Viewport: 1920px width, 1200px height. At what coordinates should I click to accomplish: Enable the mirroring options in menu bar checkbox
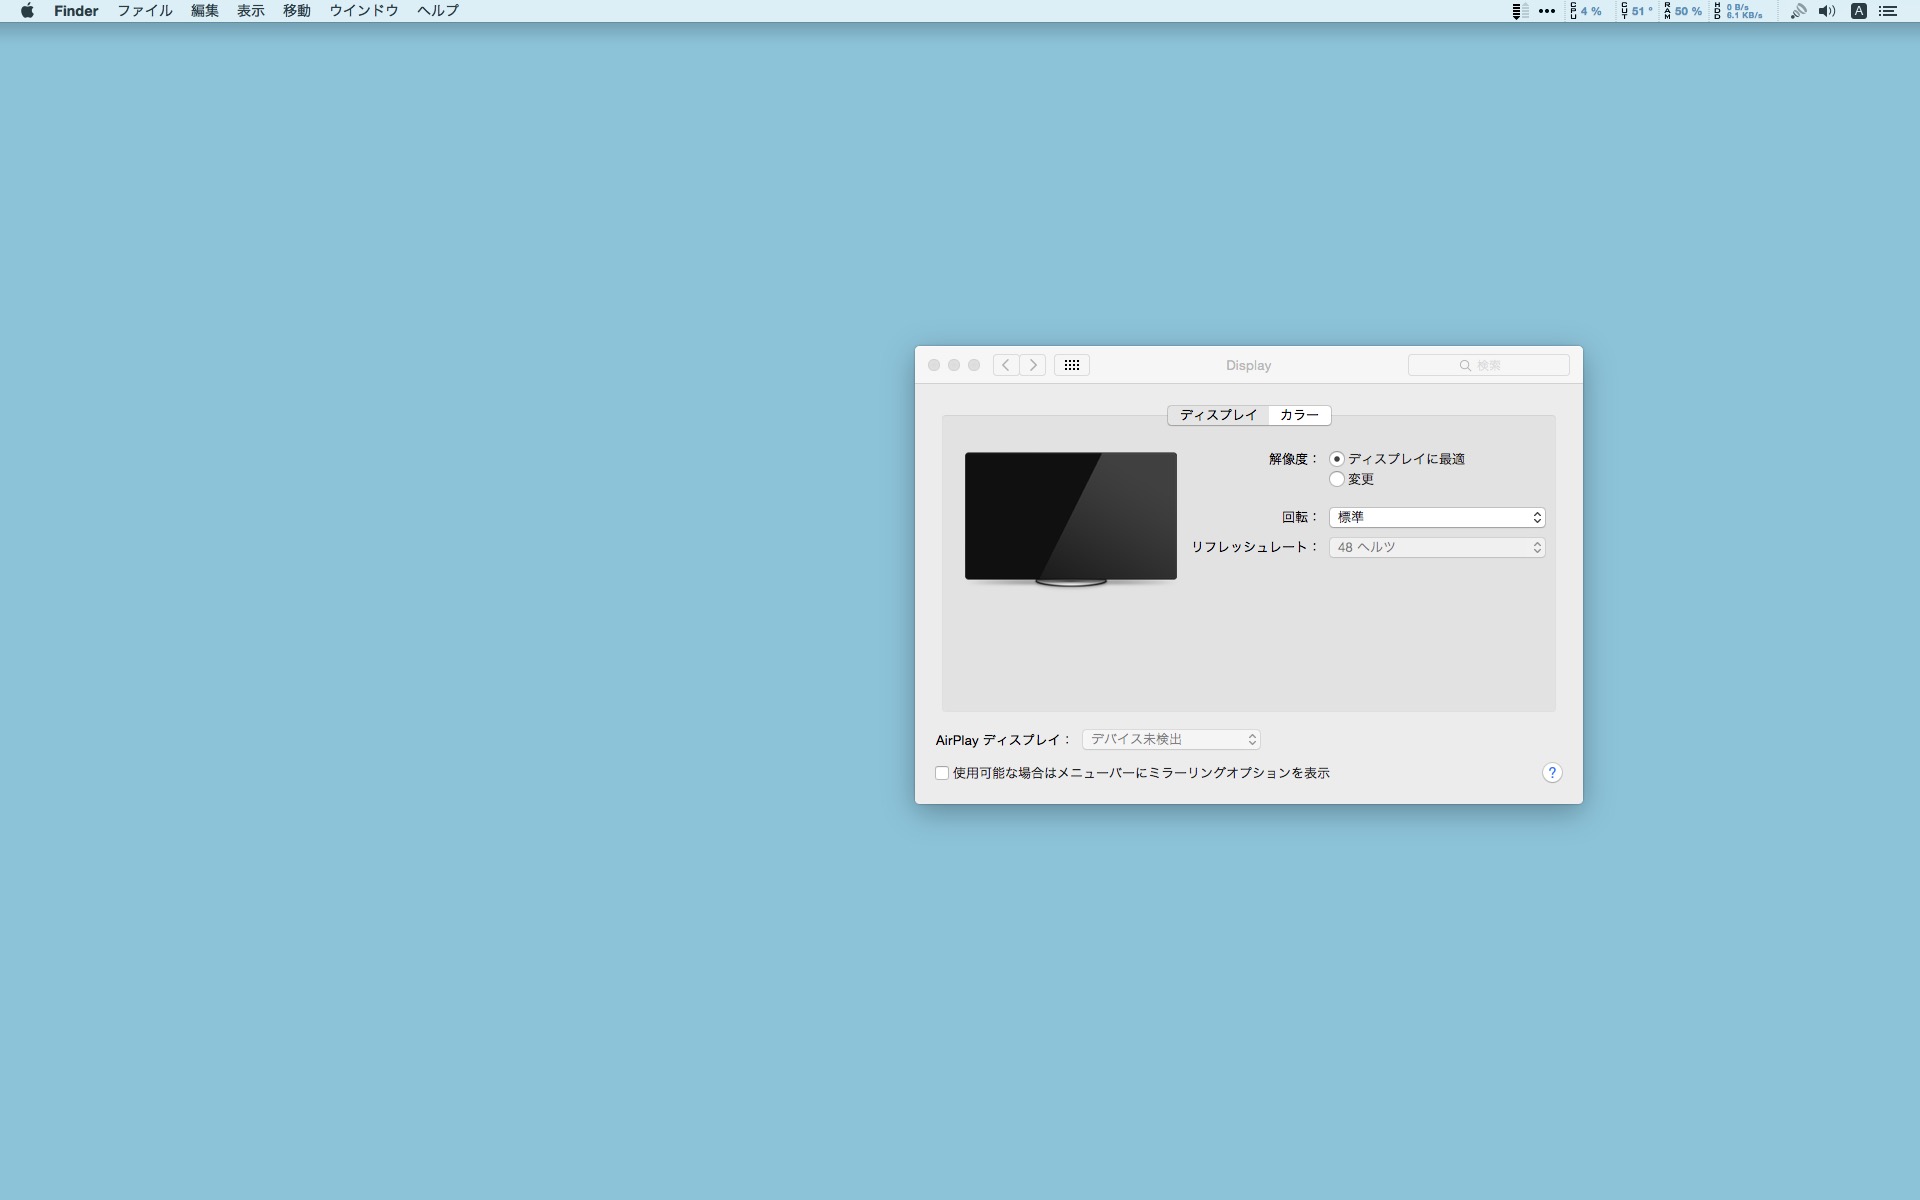[x=942, y=773]
